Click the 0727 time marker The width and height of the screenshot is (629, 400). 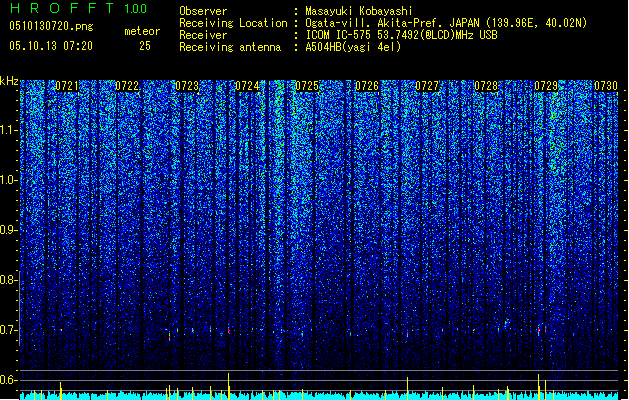coord(427,86)
